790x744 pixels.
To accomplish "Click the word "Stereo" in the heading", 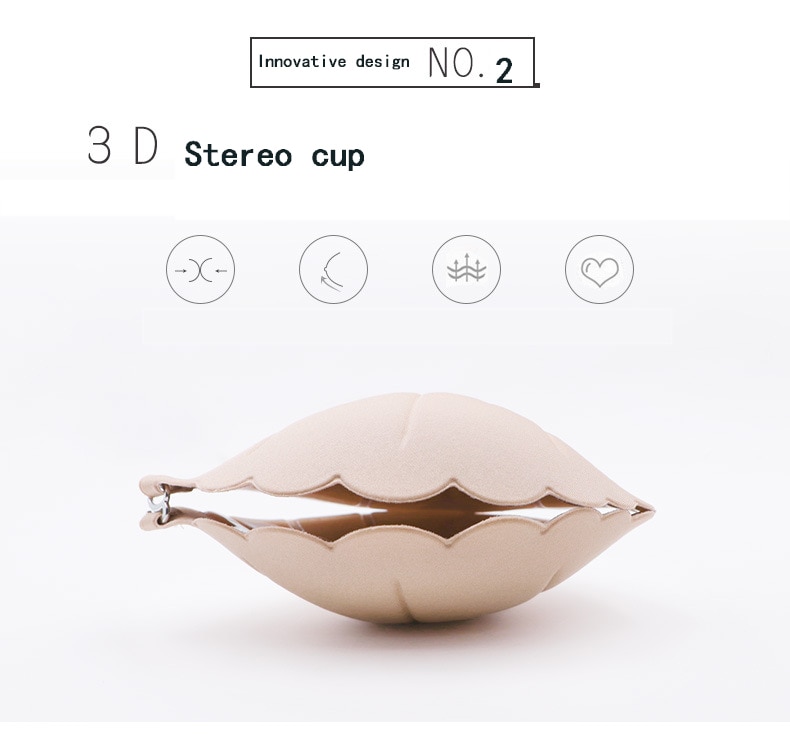I will [x=238, y=154].
